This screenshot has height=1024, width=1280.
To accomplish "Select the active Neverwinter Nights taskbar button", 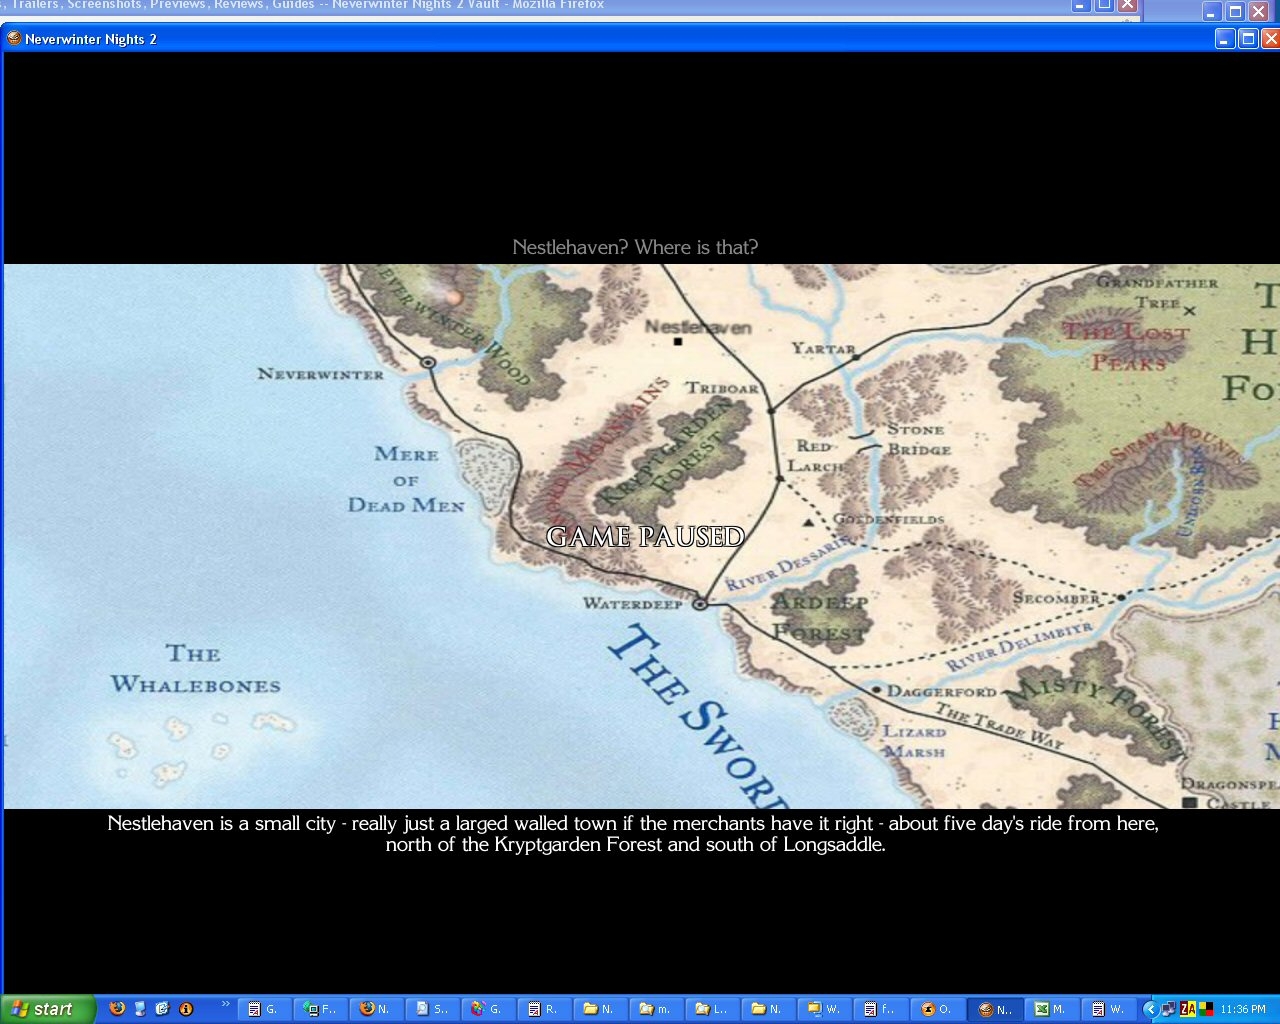I will 995,1009.
